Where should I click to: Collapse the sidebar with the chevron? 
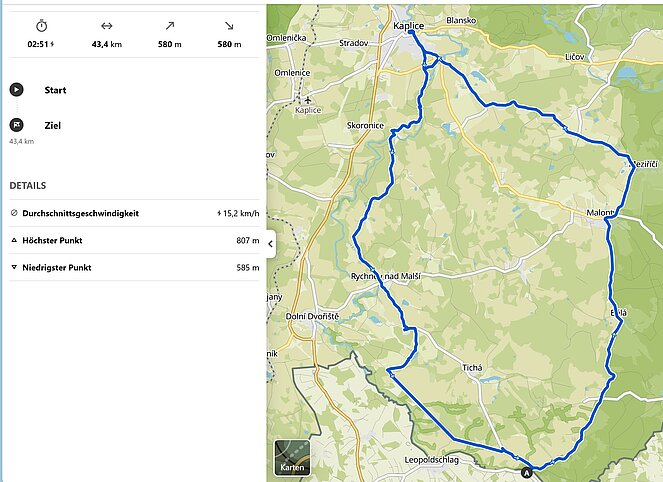[x=271, y=242]
